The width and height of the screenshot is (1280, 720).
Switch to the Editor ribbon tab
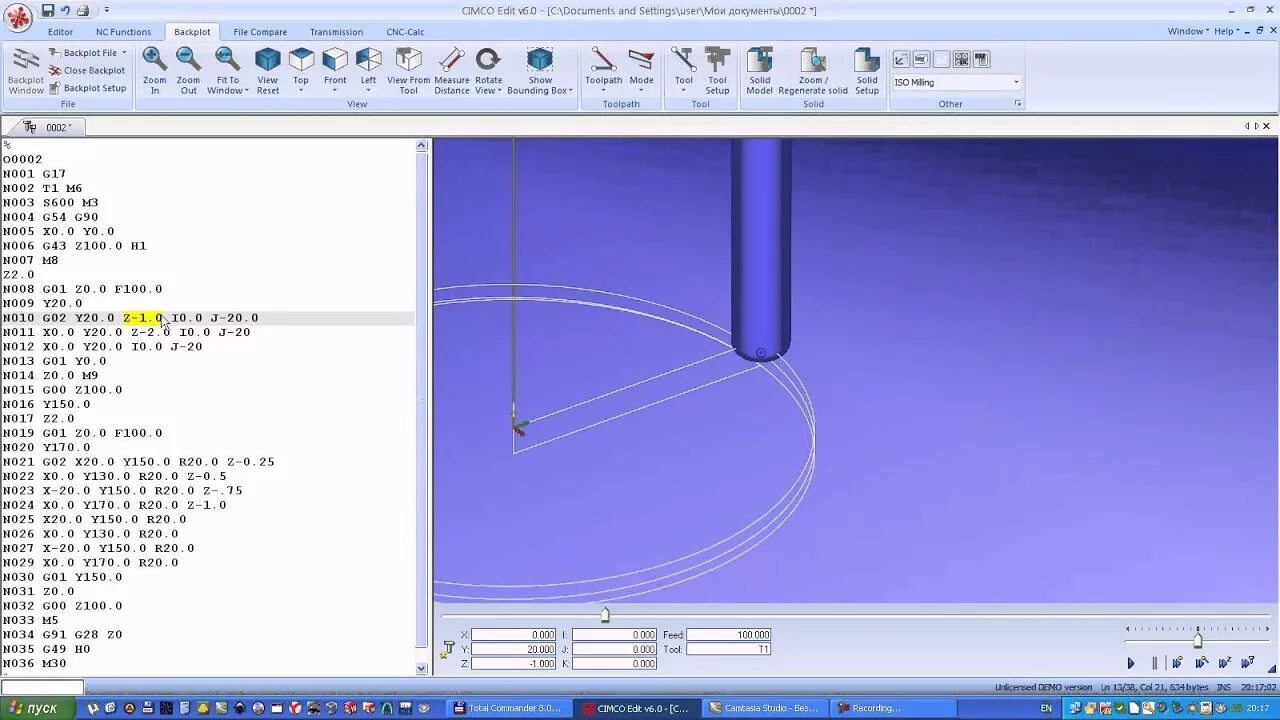point(60,32)
